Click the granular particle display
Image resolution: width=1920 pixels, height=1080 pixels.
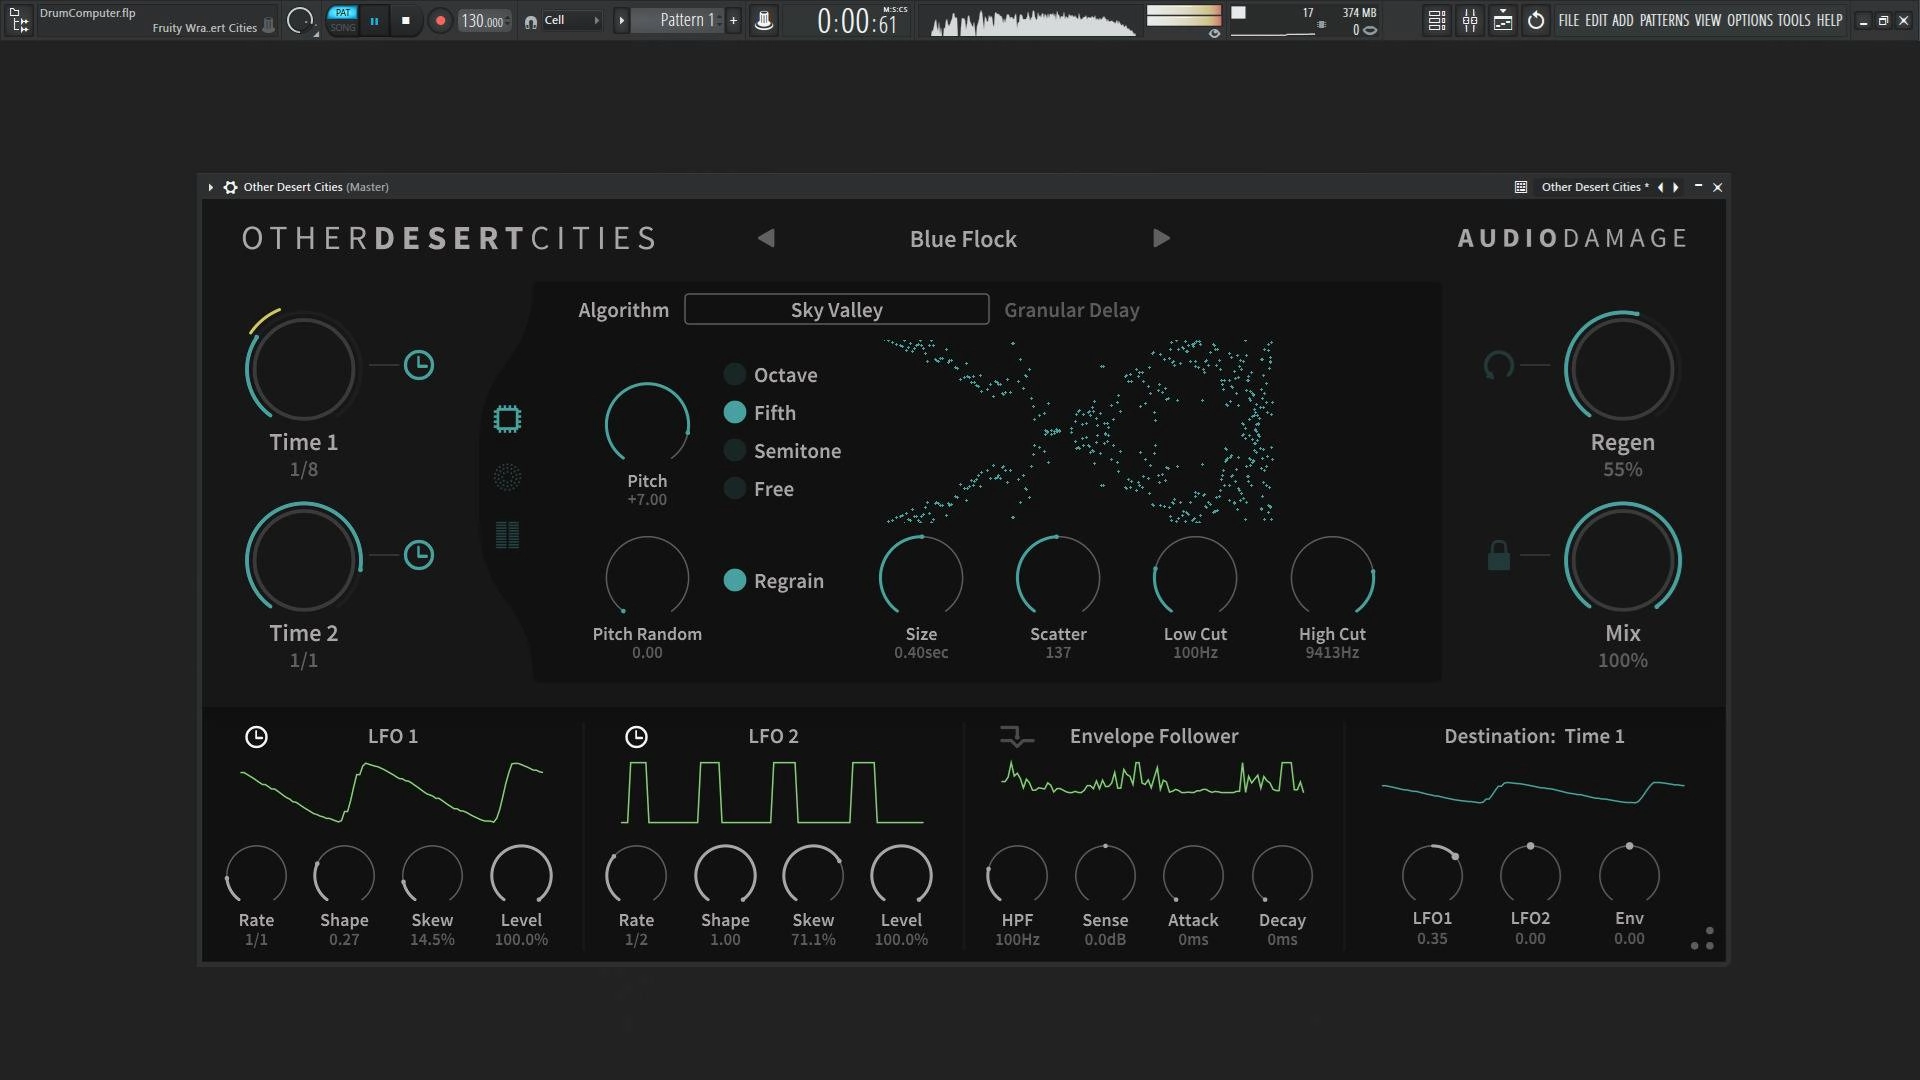[x=1079, y=431]
